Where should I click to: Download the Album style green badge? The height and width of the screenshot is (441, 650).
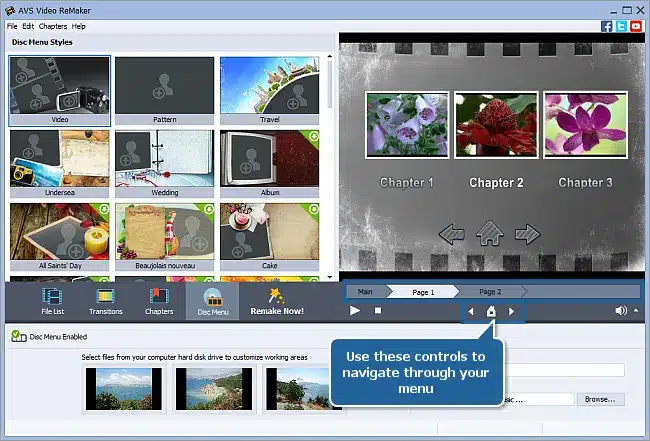click(x=314, y=136)
